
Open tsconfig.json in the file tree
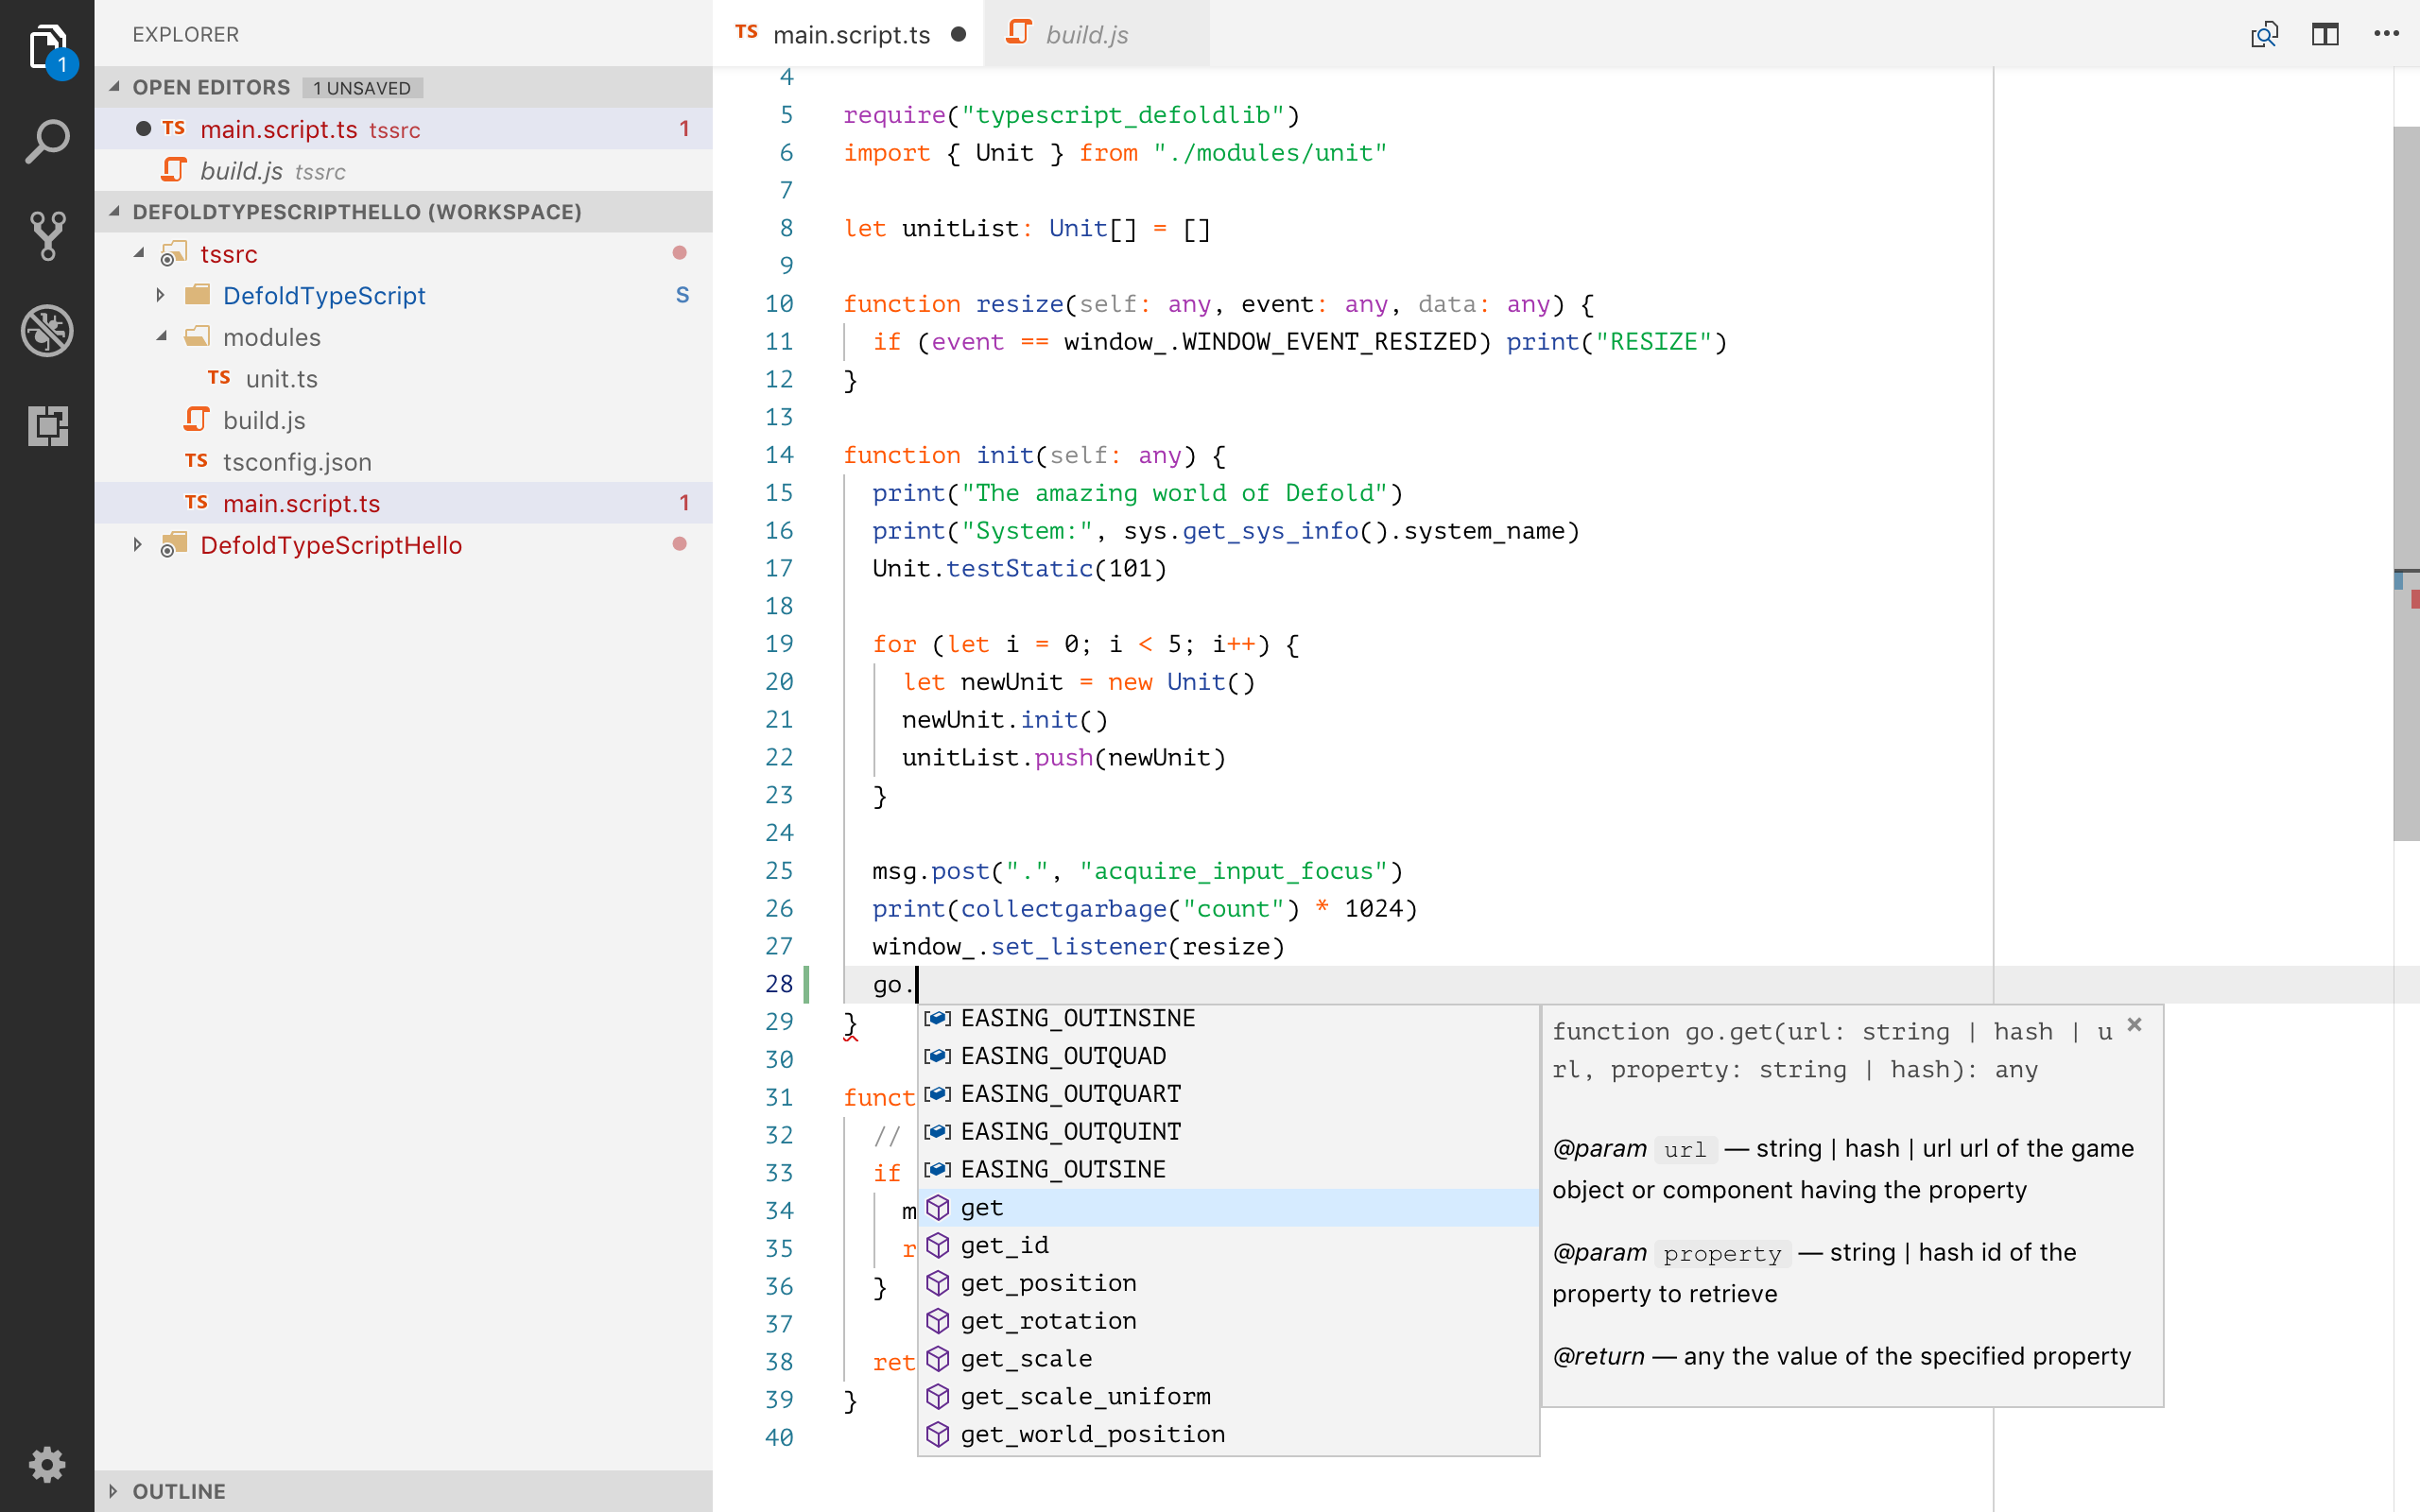click(404, 461)
